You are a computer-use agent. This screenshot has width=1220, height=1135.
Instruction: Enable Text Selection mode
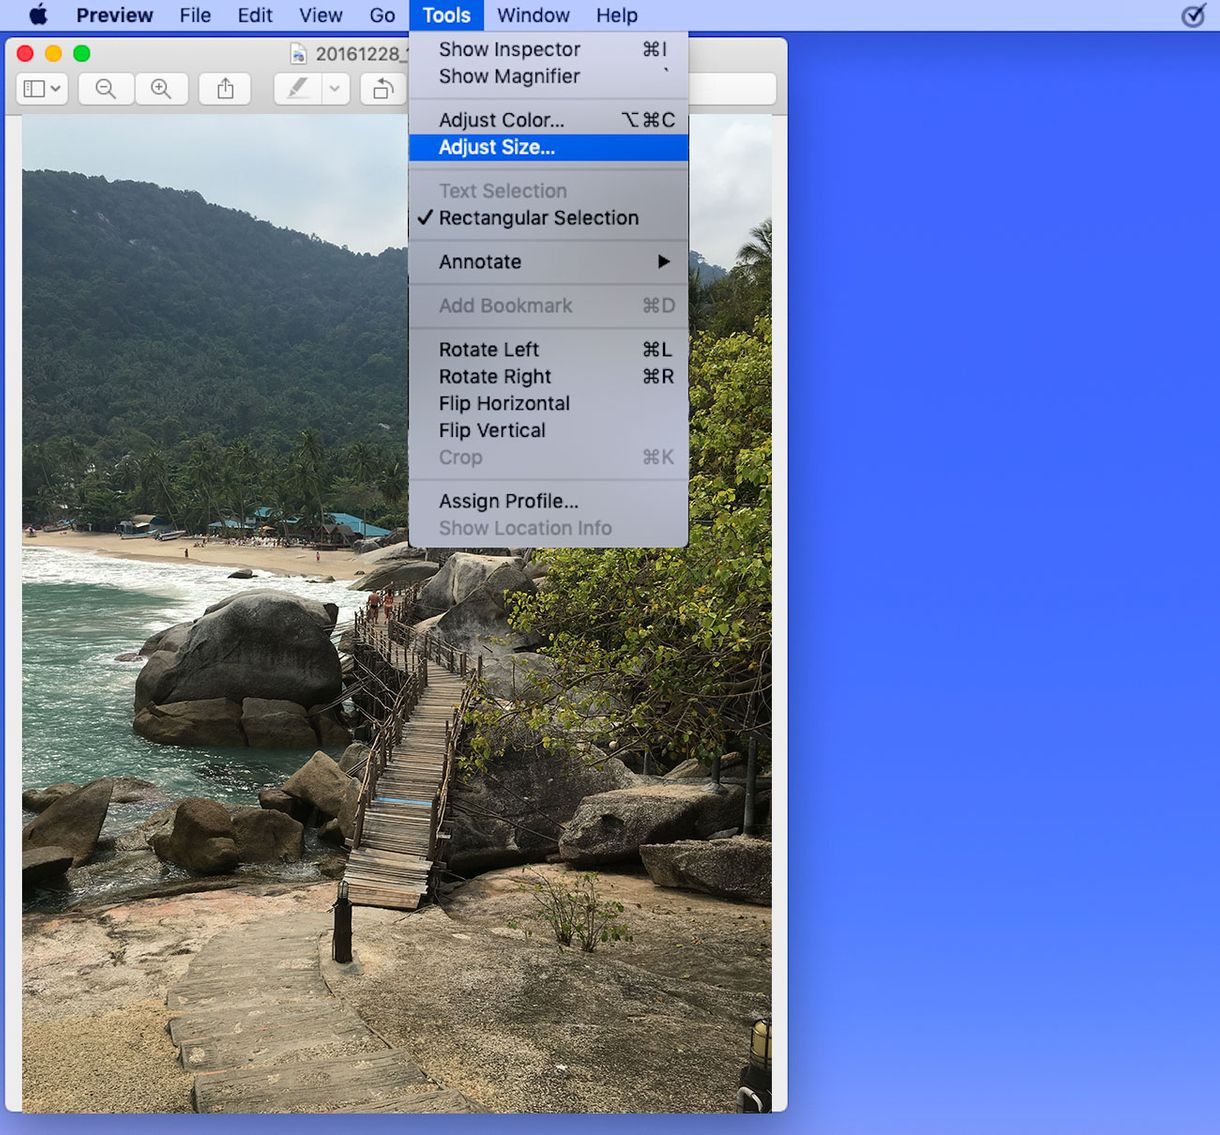(x=502, y=190)
